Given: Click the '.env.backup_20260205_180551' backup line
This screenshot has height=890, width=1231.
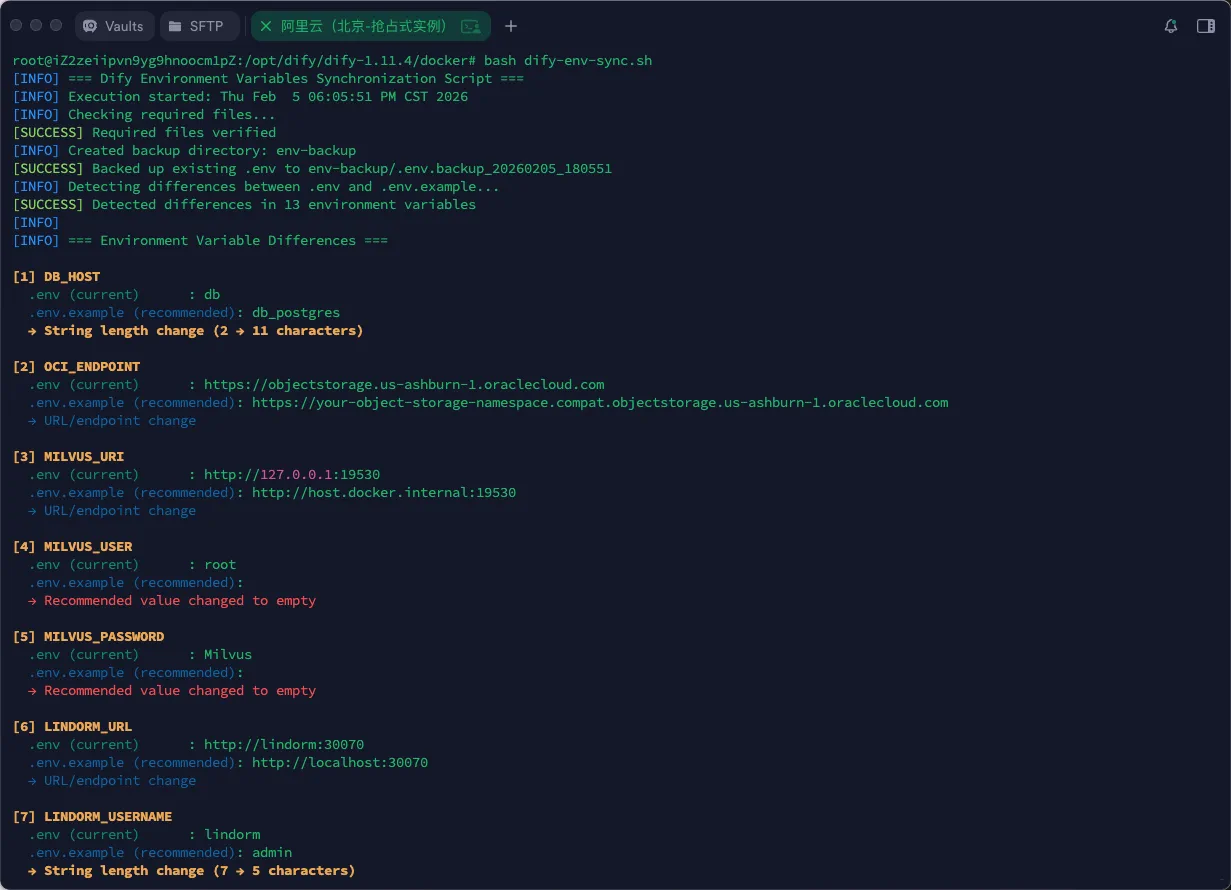Looking at the screenshot, I should point(312,168).
